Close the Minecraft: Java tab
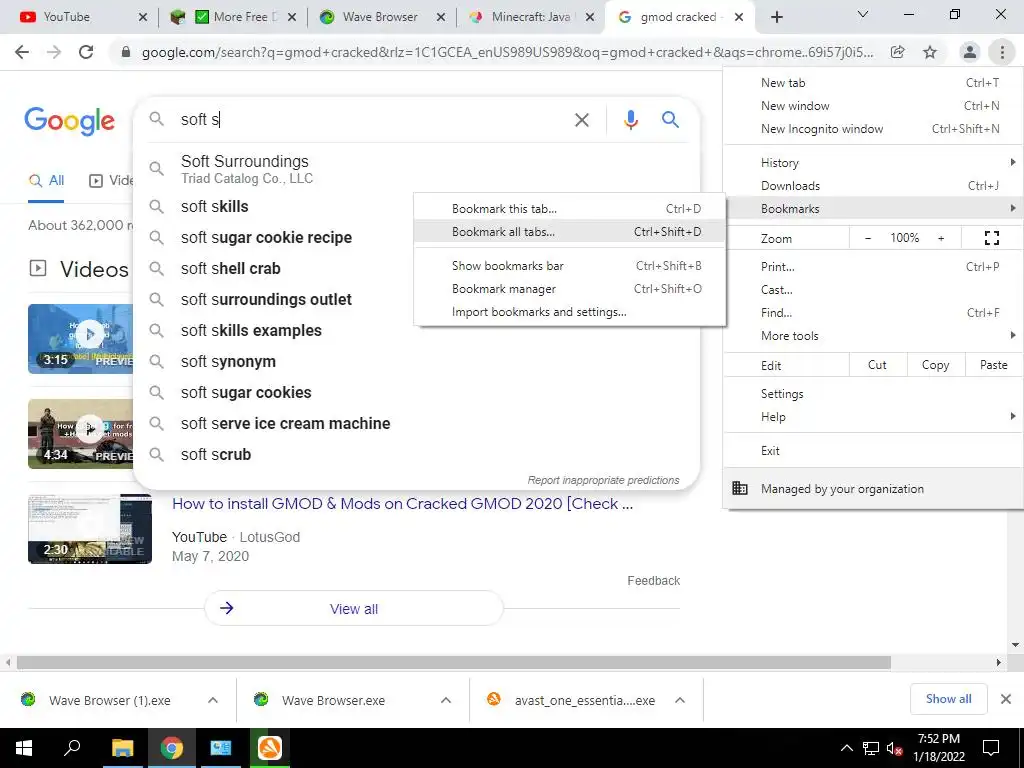Viewport: 1024px width, 768px height. pyautogui.click(x=590, y=17)
